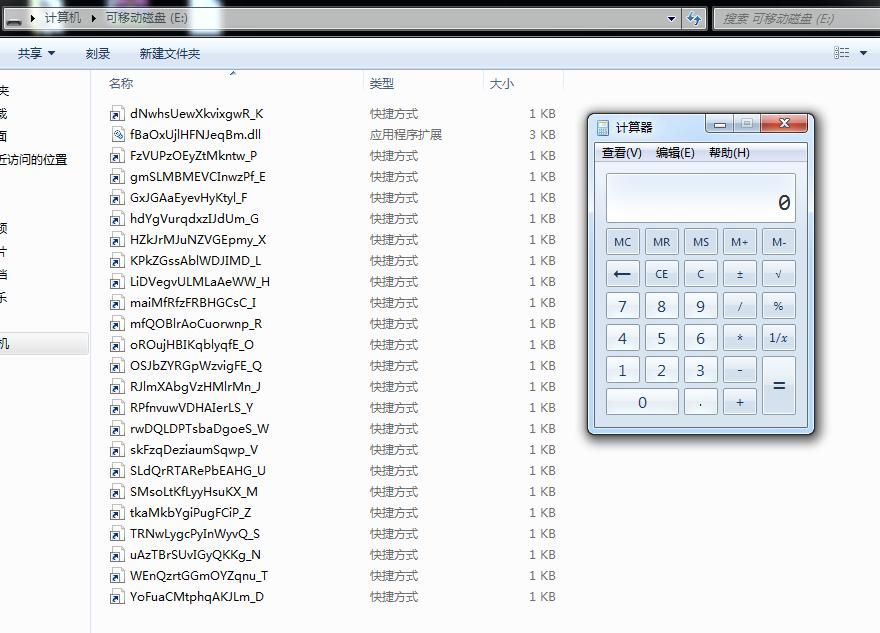Screen dimensions: 880x633
Task: Open the 查看(V) menu in the calculator
Action: (x=621, y=153)
